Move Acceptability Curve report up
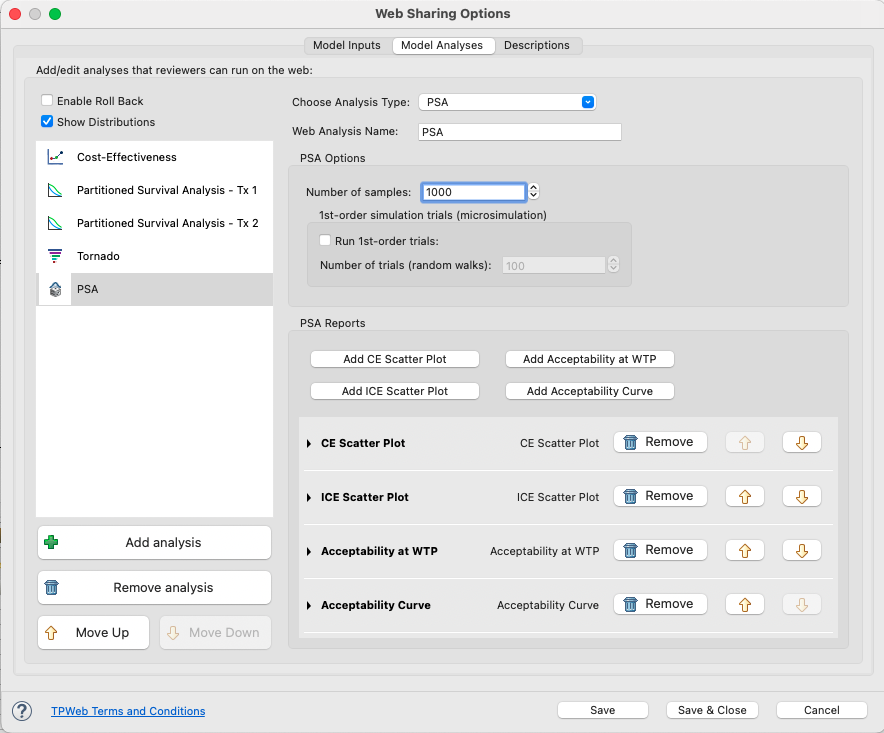This screenshot has height=733, width=884. (x=745, y=604)
